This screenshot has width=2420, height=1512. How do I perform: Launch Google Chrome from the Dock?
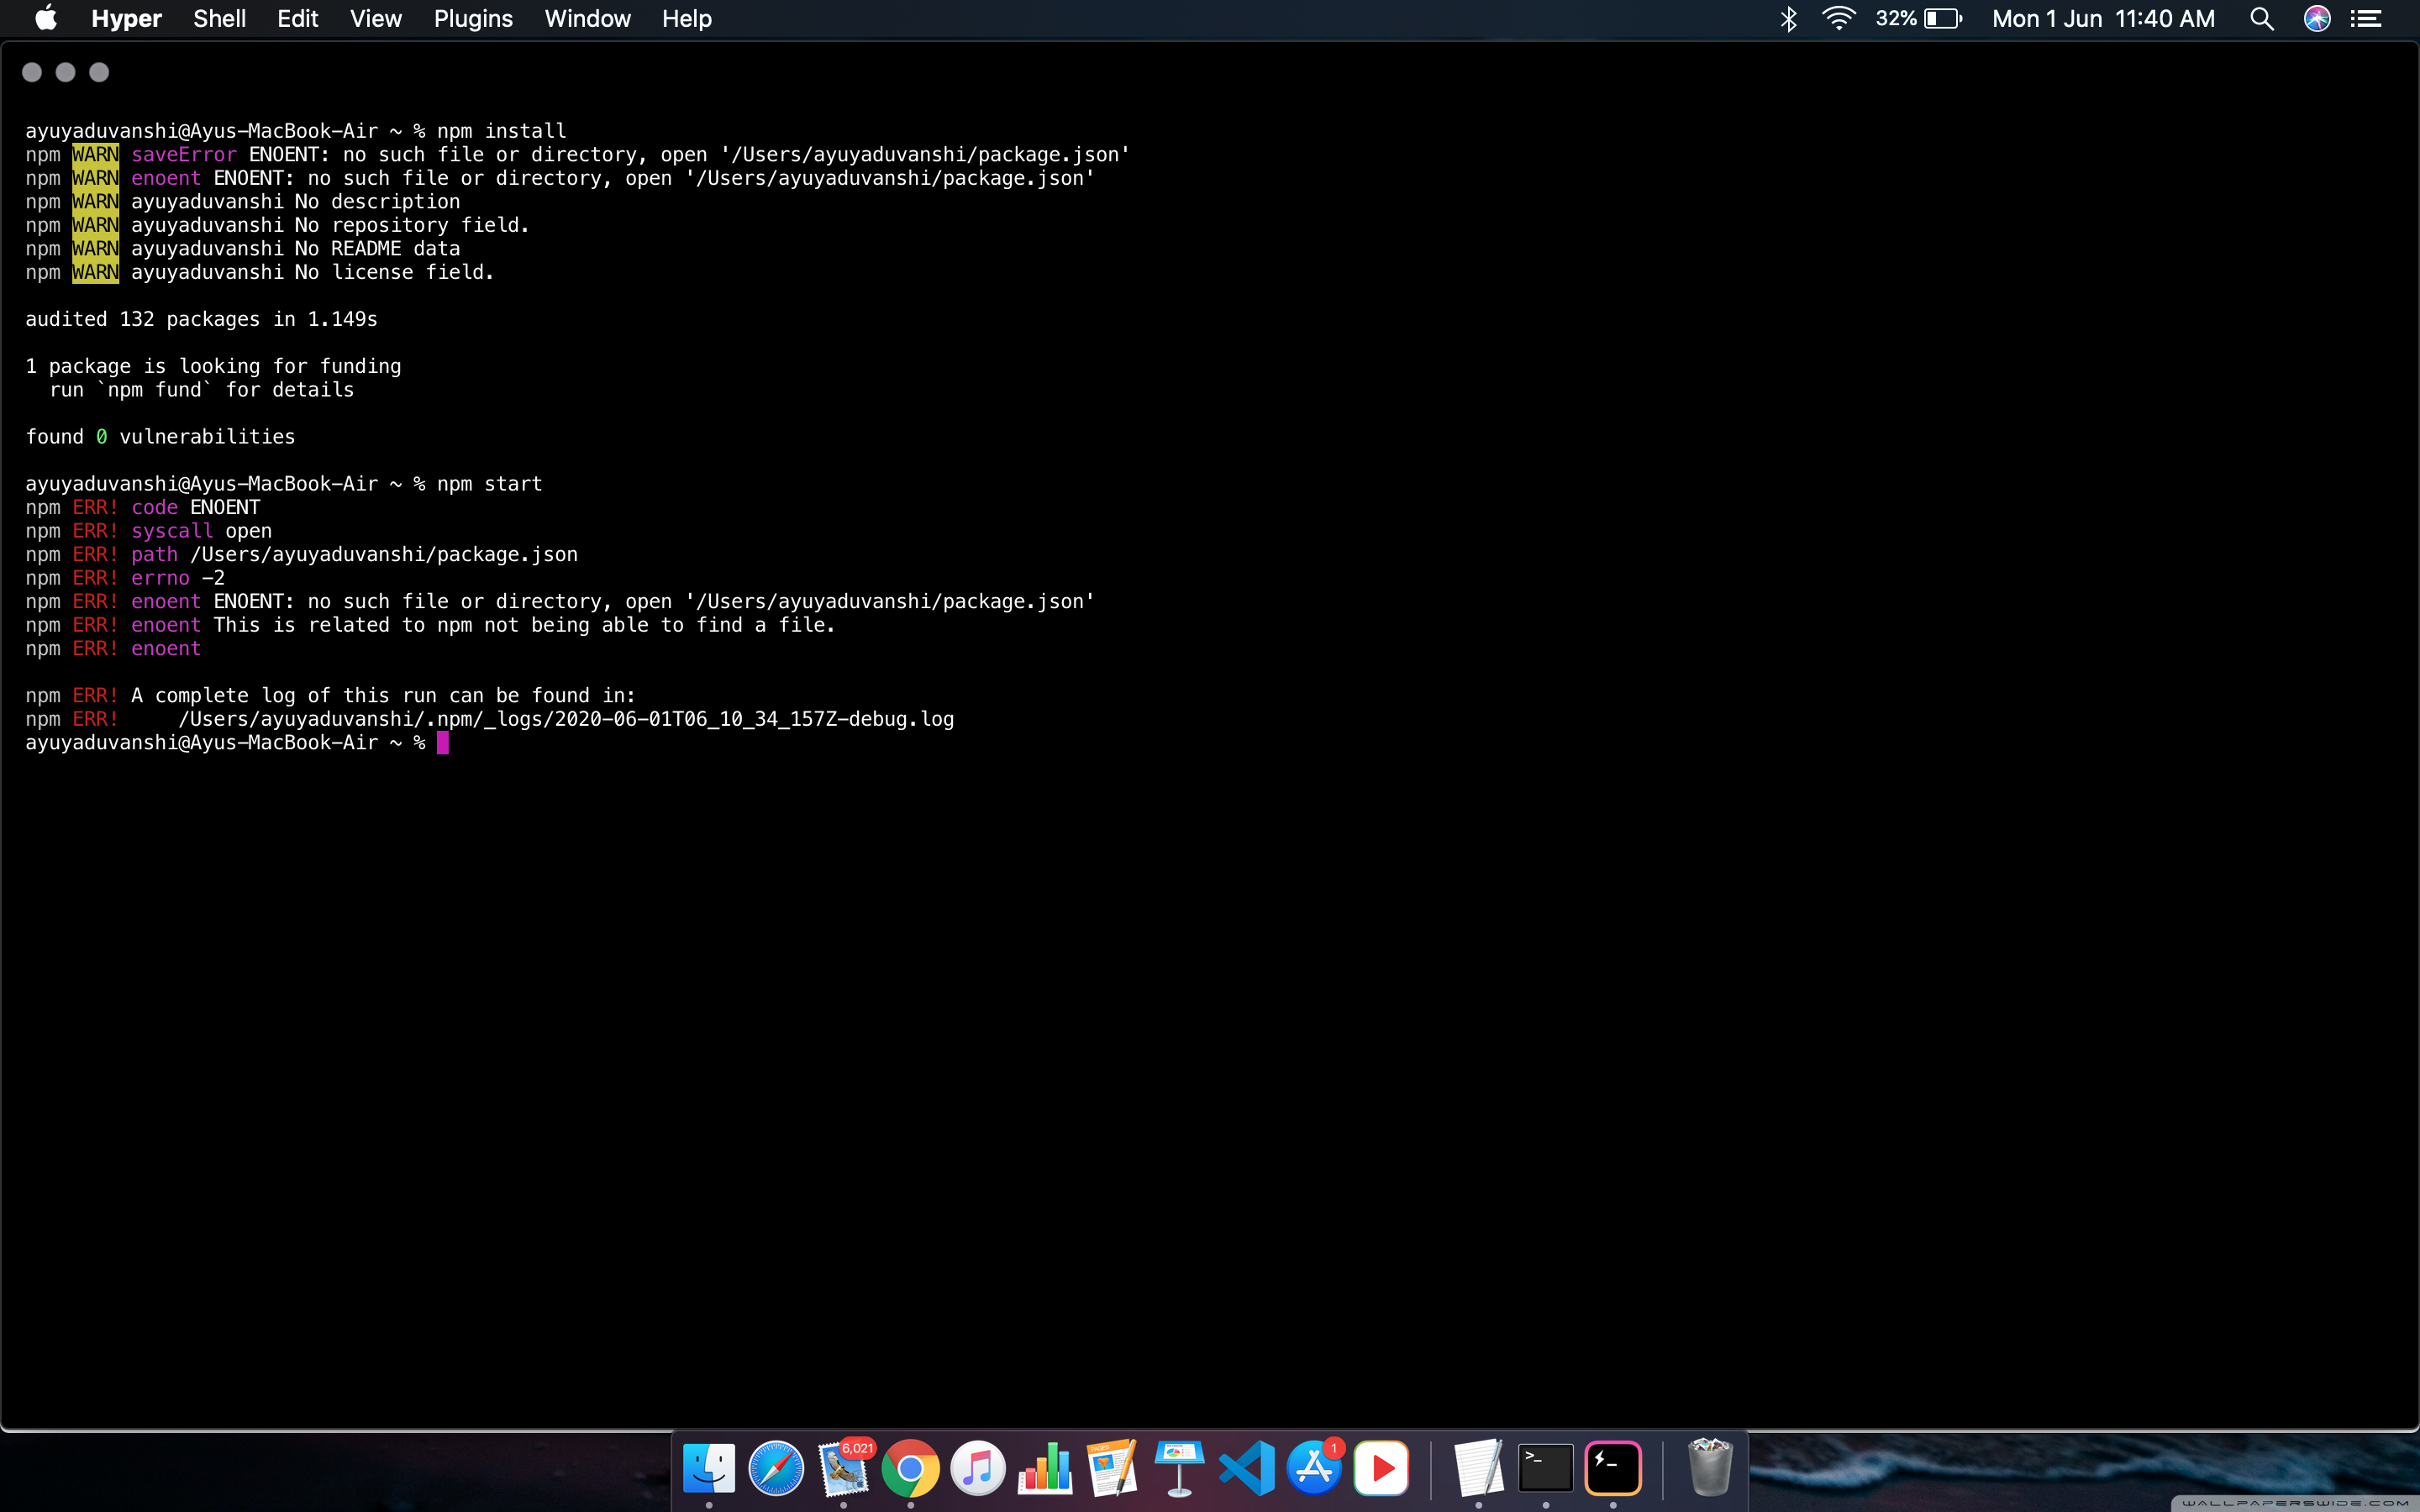click(x=911, y=1468)
